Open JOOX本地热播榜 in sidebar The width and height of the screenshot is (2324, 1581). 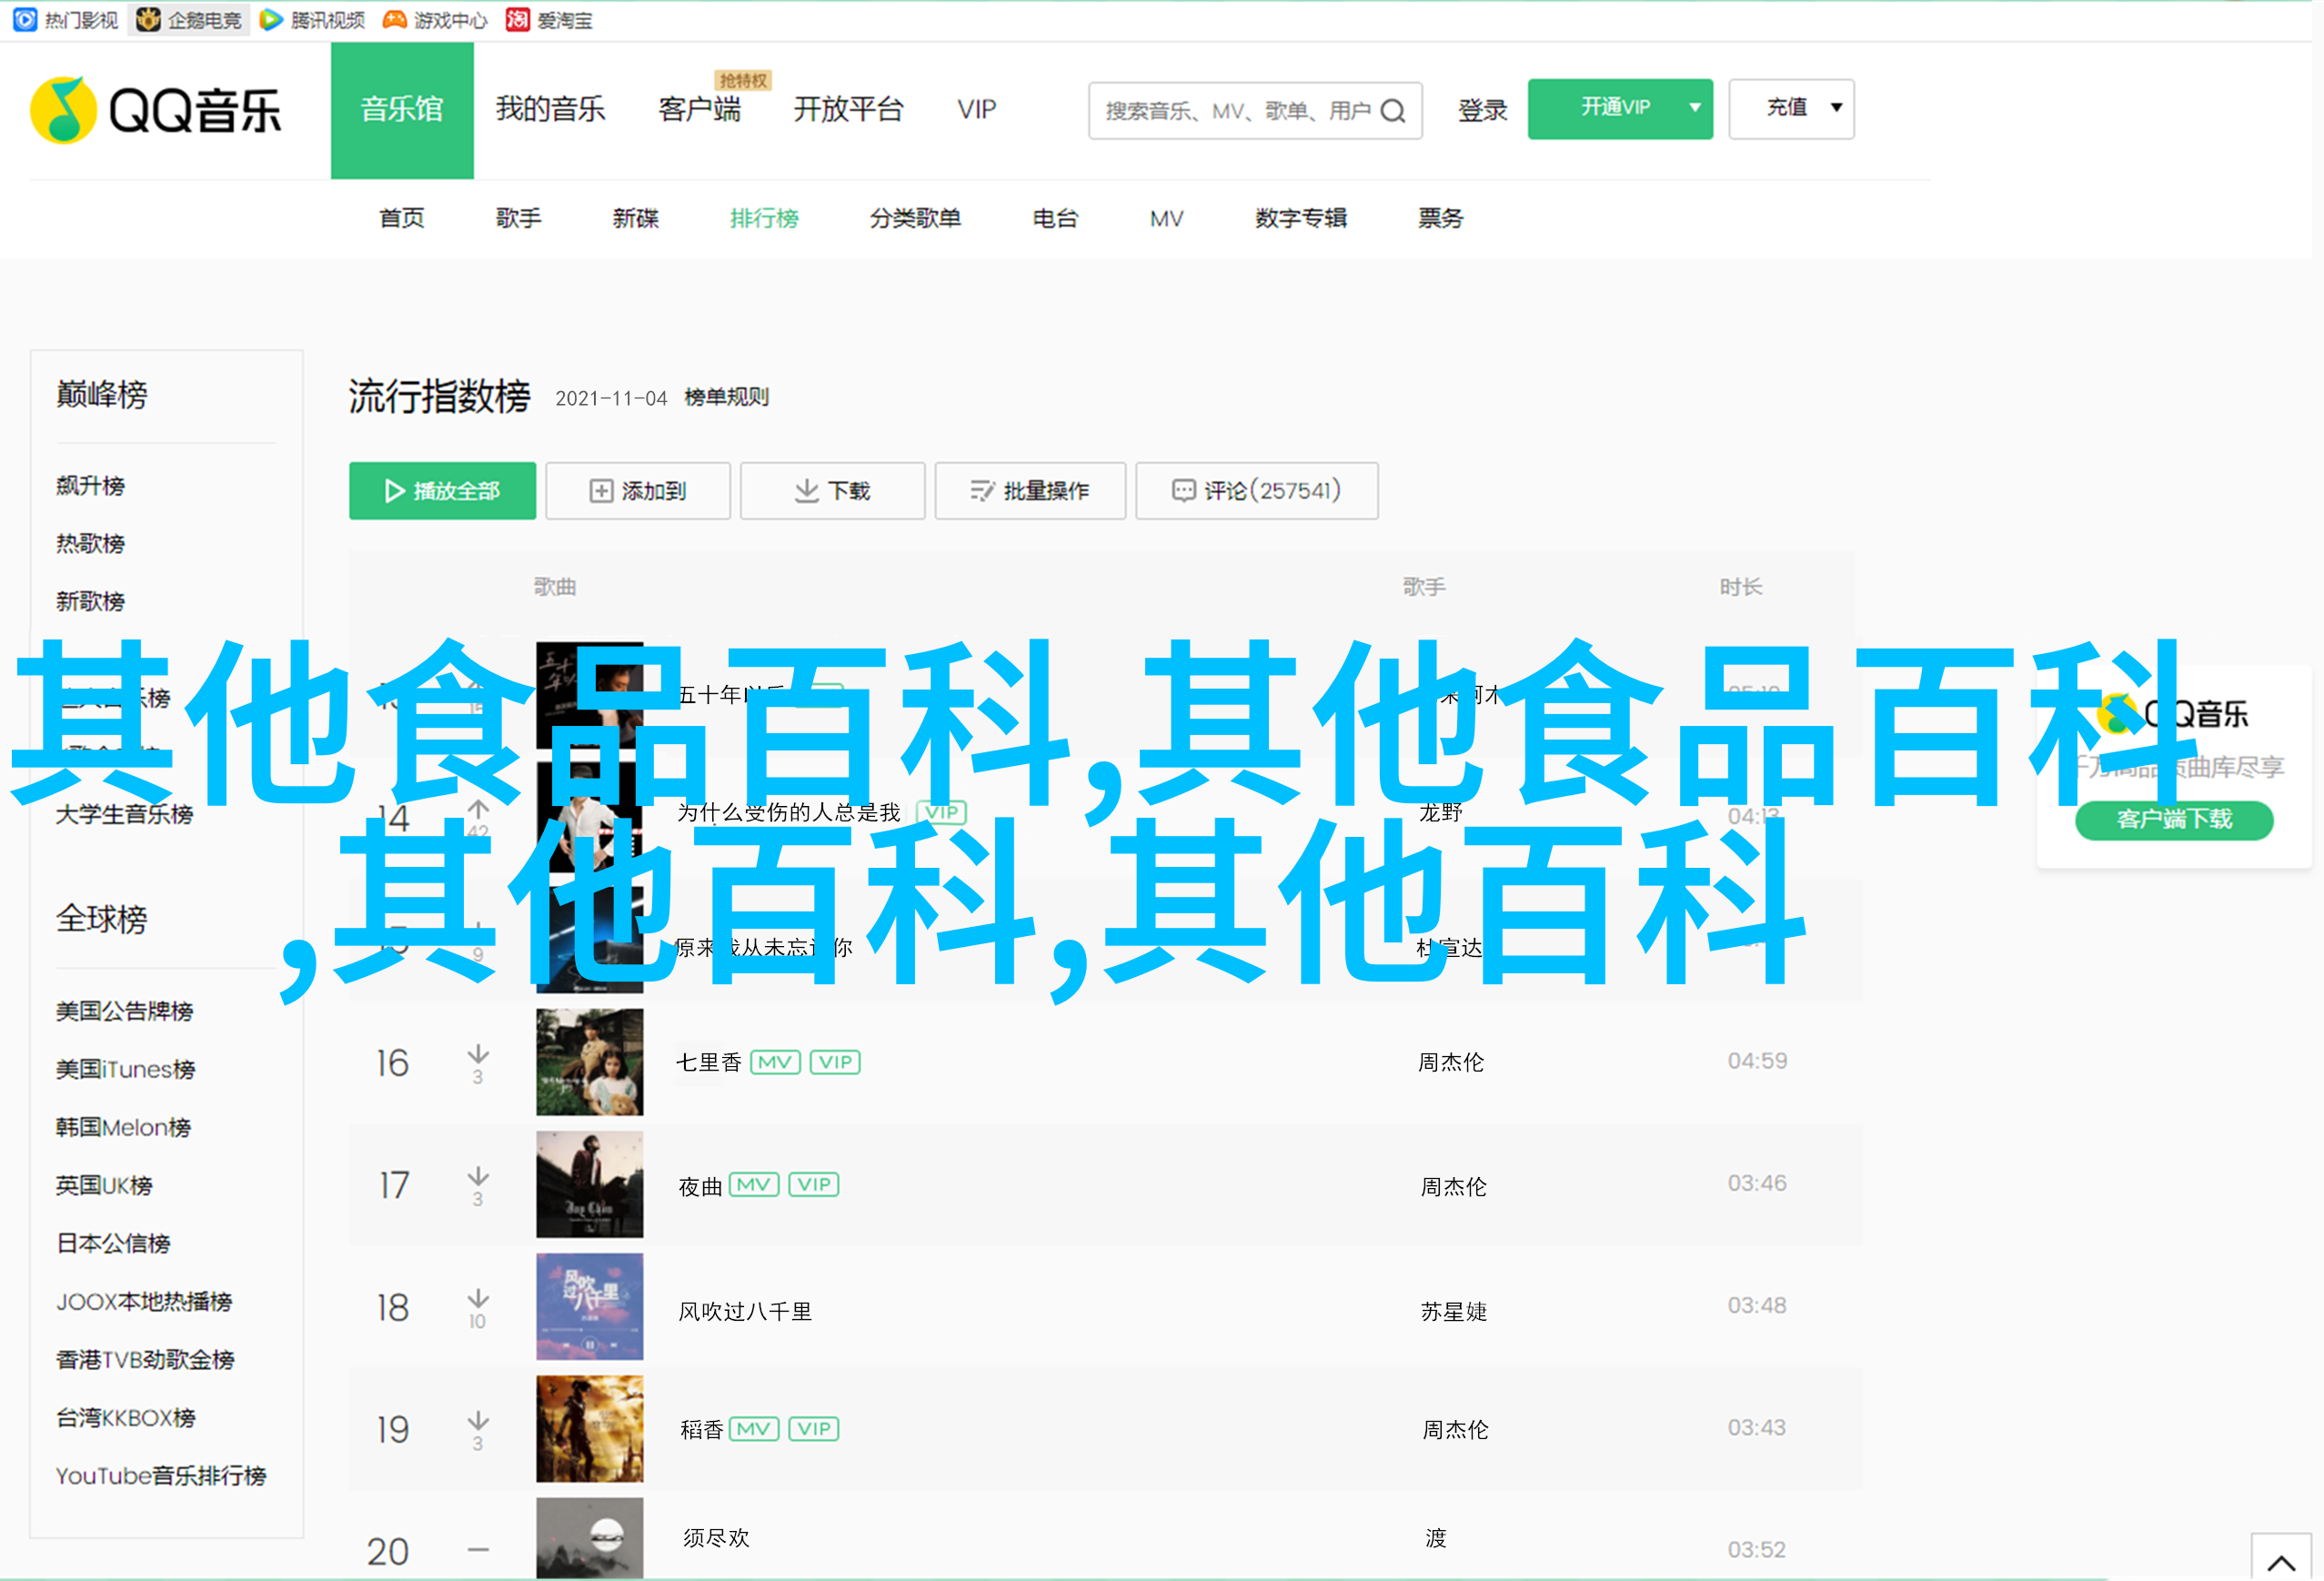(x=144, y=1302)
